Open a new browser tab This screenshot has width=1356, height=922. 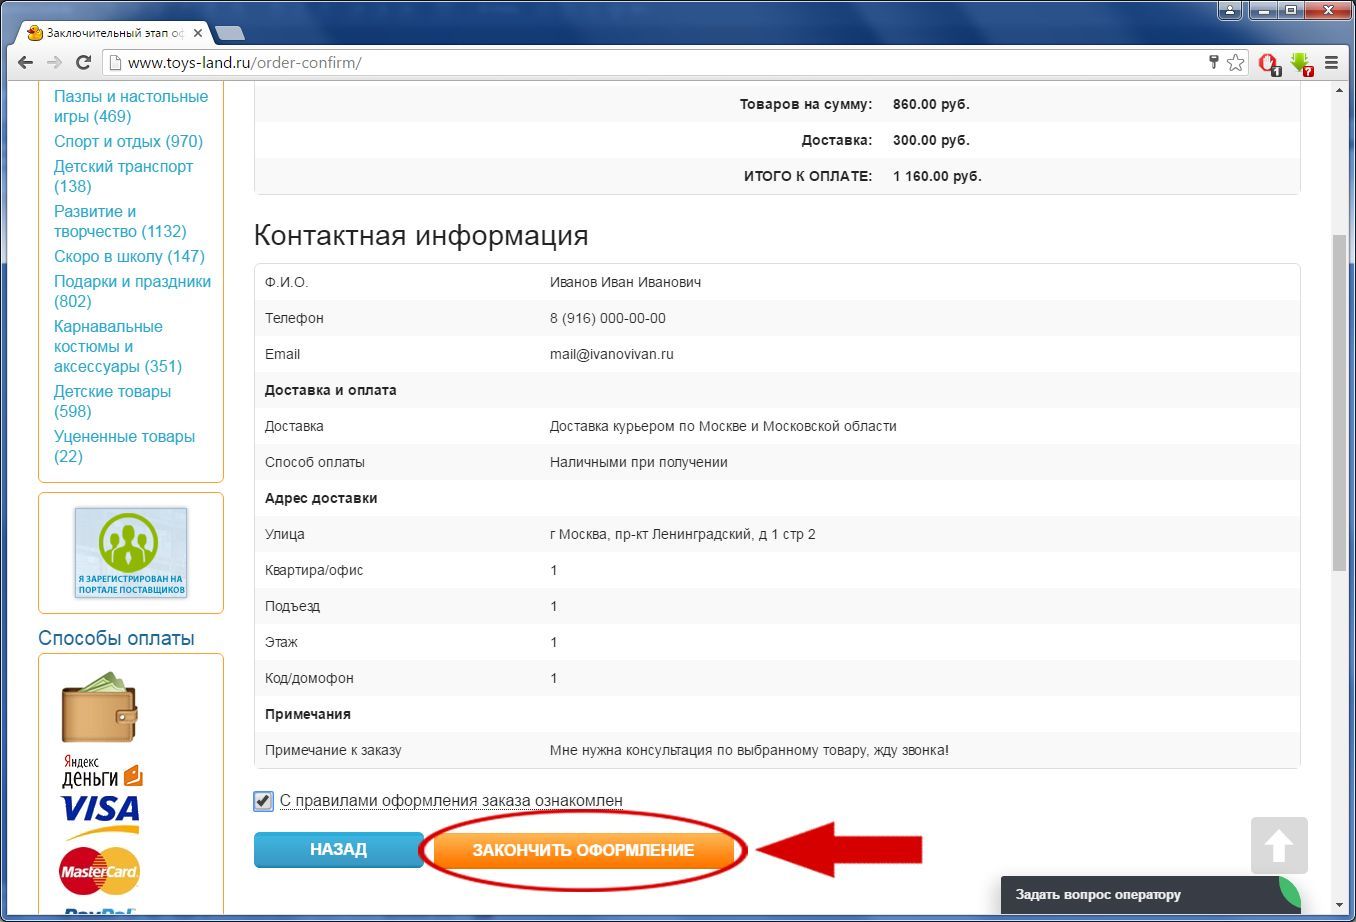[x=230, y=33]
